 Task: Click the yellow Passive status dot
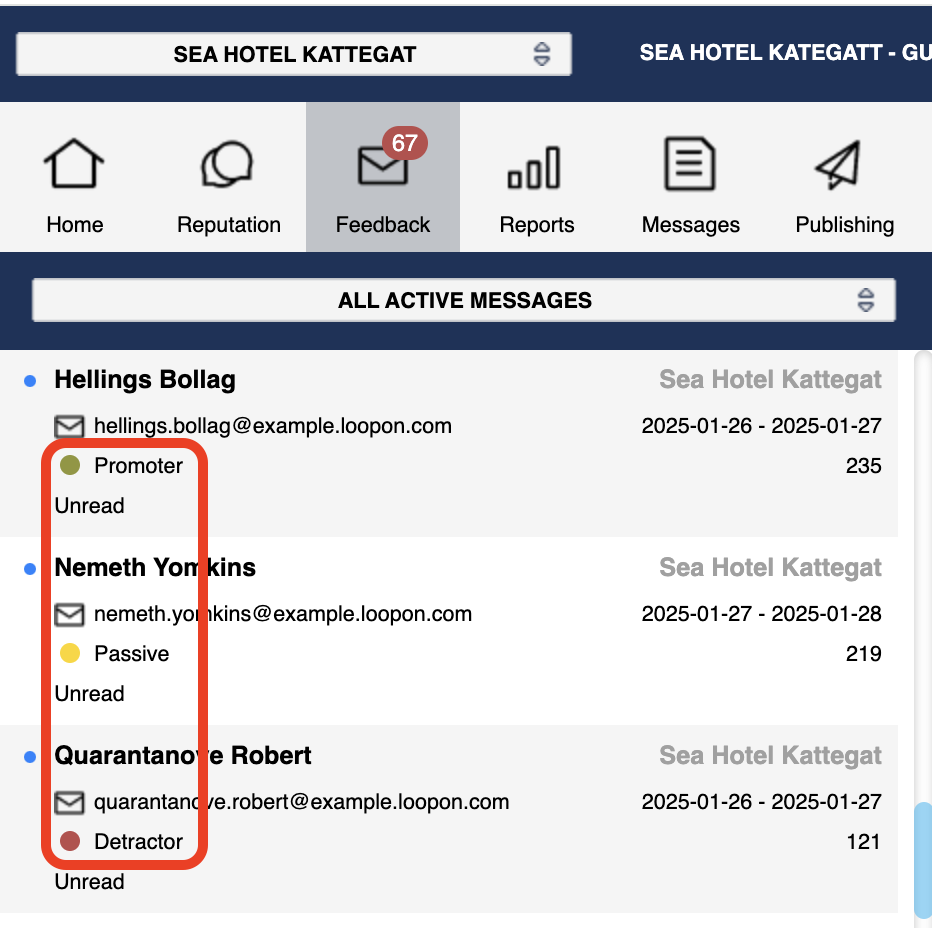point(70,654)
